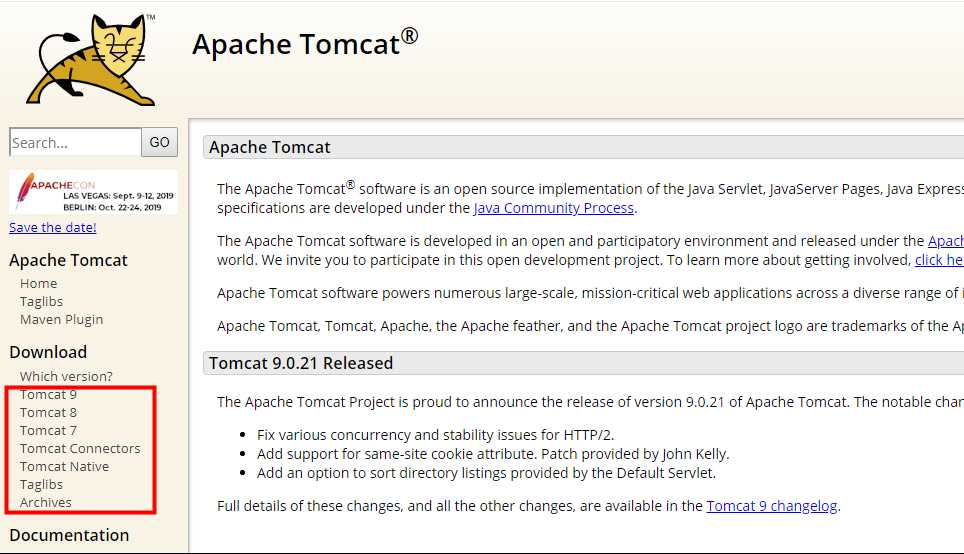This screenshot has width=964, height=554.
Task: Click the Tomcat 9.0.21 Released heading
Action: click(301, 363)
